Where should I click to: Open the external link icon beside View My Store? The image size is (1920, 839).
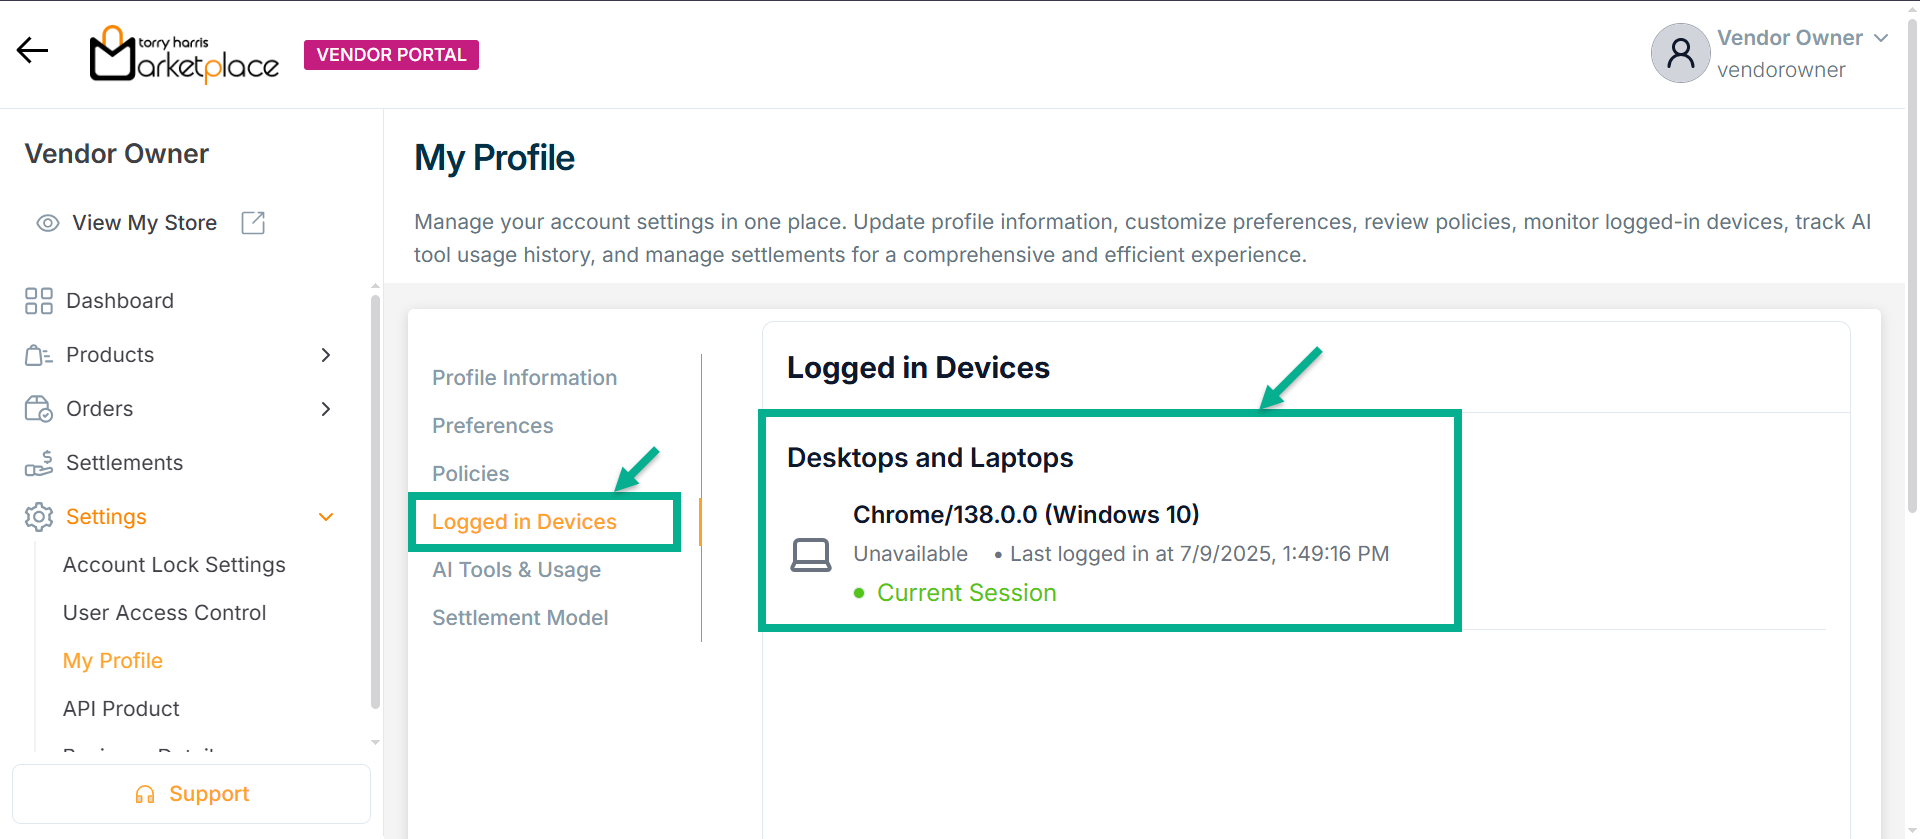[x=253, y=223]
